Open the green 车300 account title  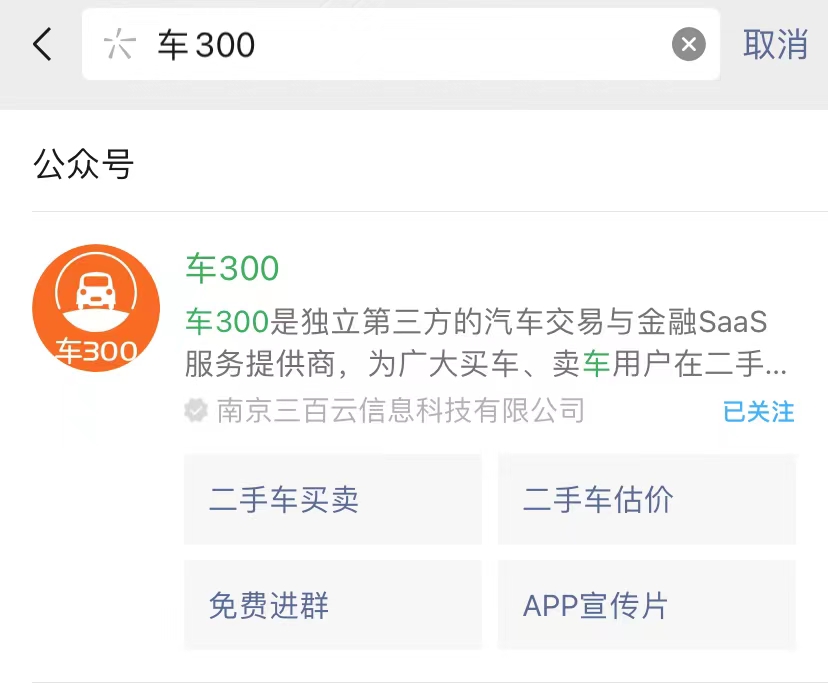pos(232,268)
